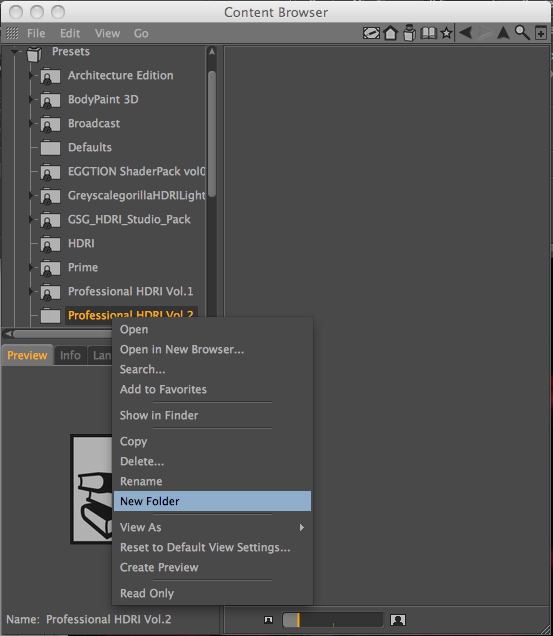Expand the BodyPaint 3D folder

click(x=31, y=99)
